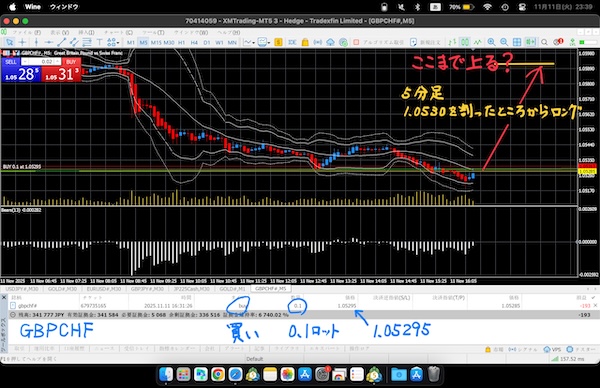
Task: Open the chart type line dropdown
Action: point(249,42)
